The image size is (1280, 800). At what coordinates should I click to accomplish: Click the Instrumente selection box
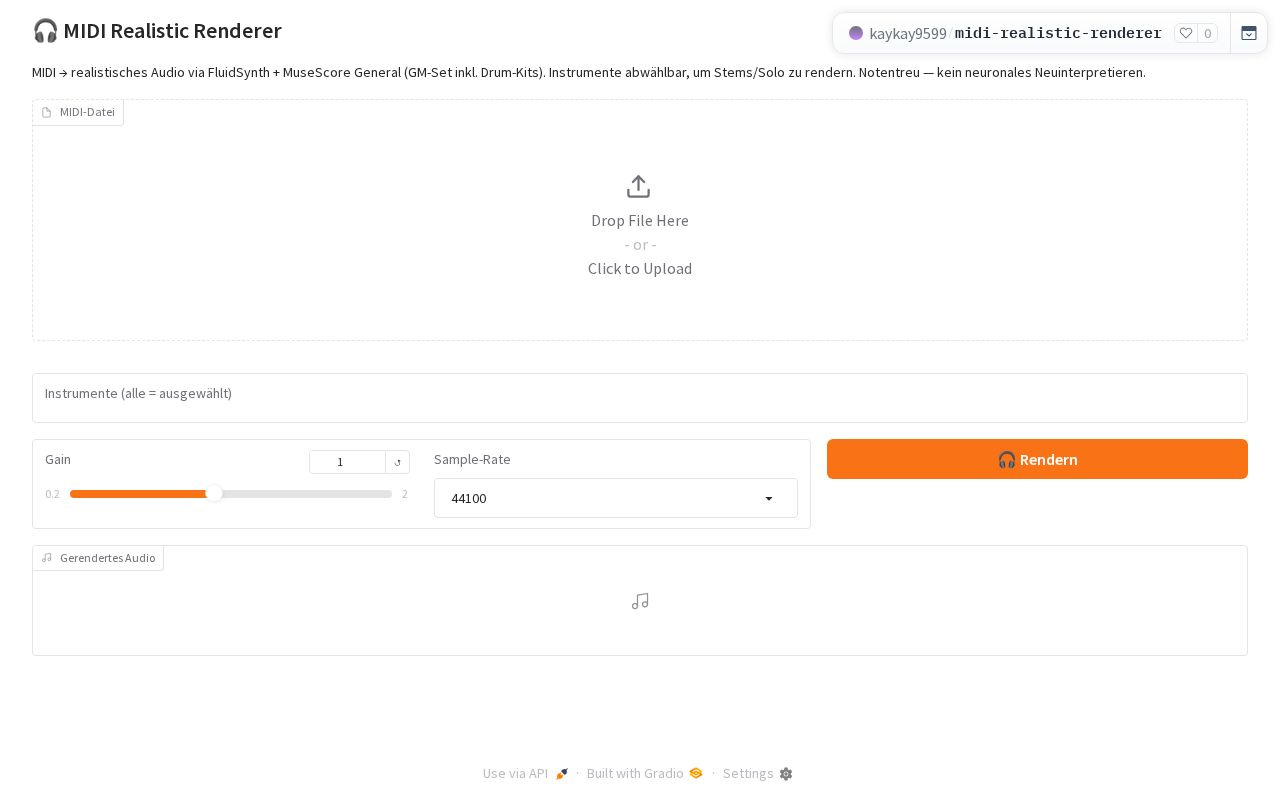(x=640, y=398)
